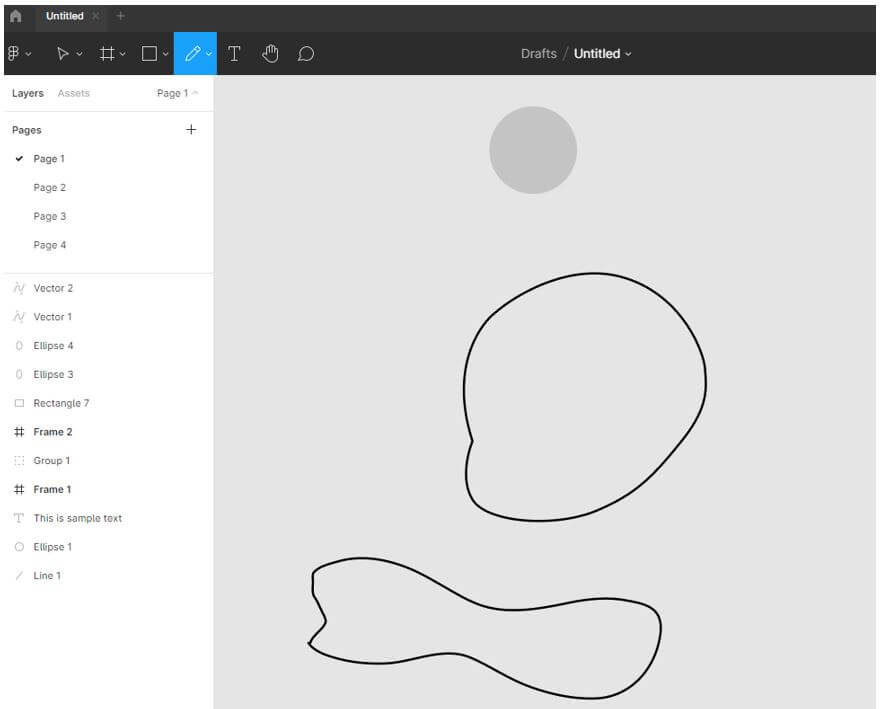Click the Pages section heading

[x=27, y=130]
